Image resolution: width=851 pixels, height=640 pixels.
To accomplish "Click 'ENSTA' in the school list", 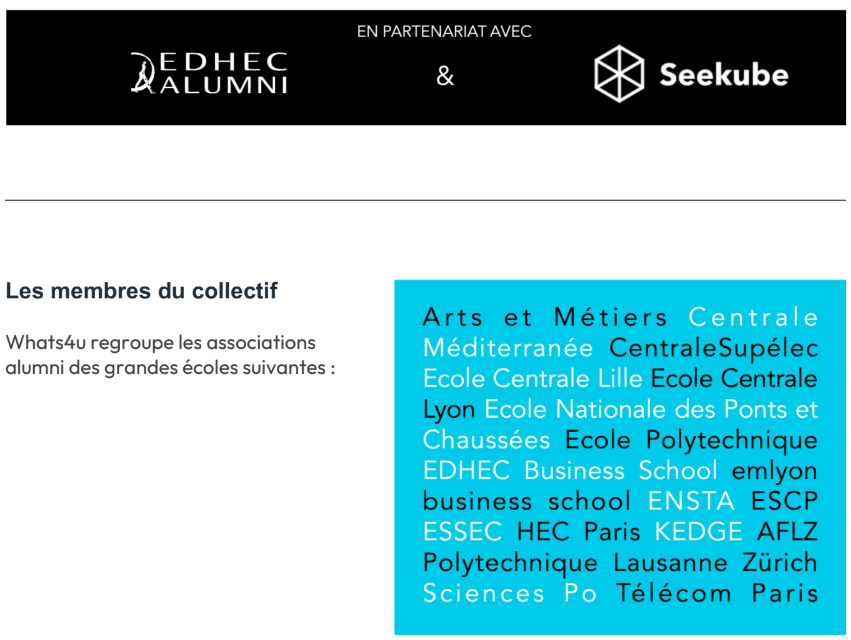I will tap(691, 501).
